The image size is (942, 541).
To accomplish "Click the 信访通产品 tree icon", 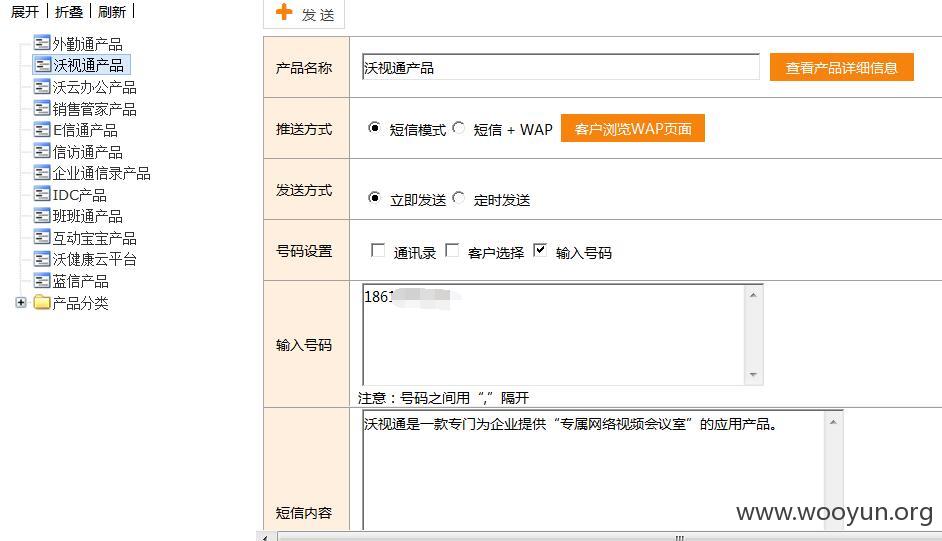I will tap(41, 151).
